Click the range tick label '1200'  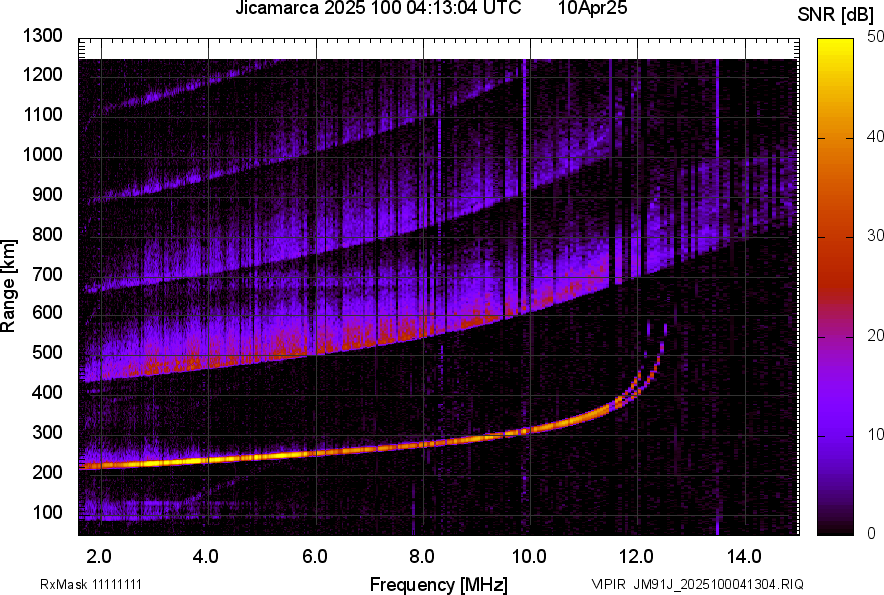[x=42, y=74]
